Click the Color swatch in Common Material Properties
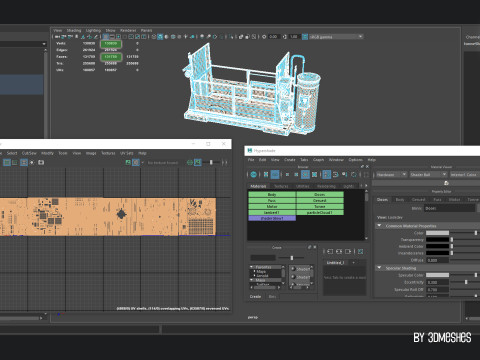The height and width of the screenshot is (360, 480). point(437,233)
